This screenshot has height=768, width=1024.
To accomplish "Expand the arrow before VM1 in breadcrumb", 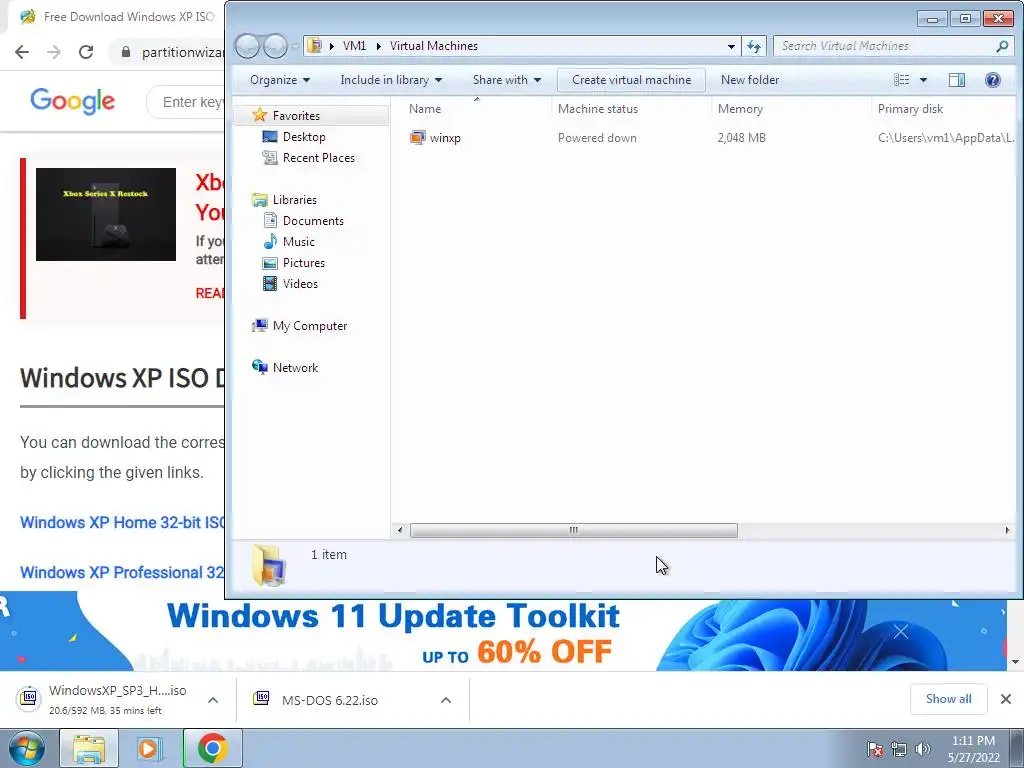I will 332,46.
